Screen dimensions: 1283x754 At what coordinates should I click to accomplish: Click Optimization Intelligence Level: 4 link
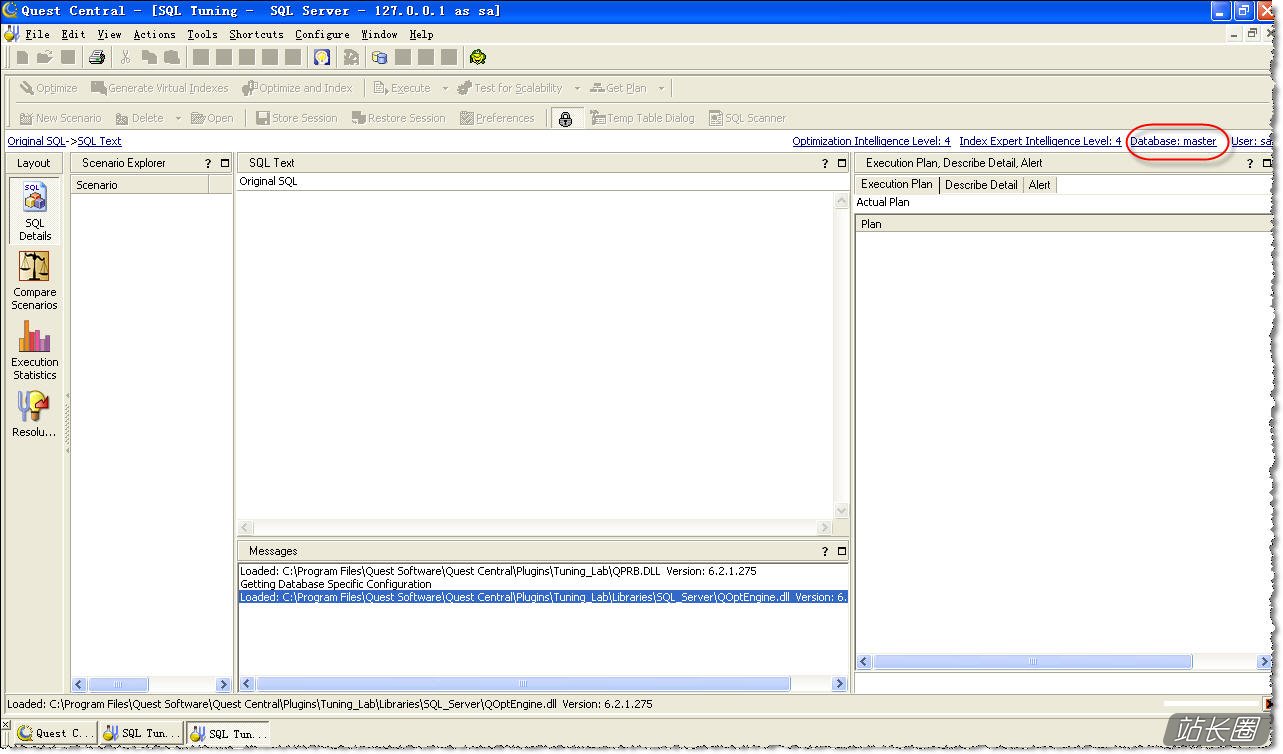point(871,141)
